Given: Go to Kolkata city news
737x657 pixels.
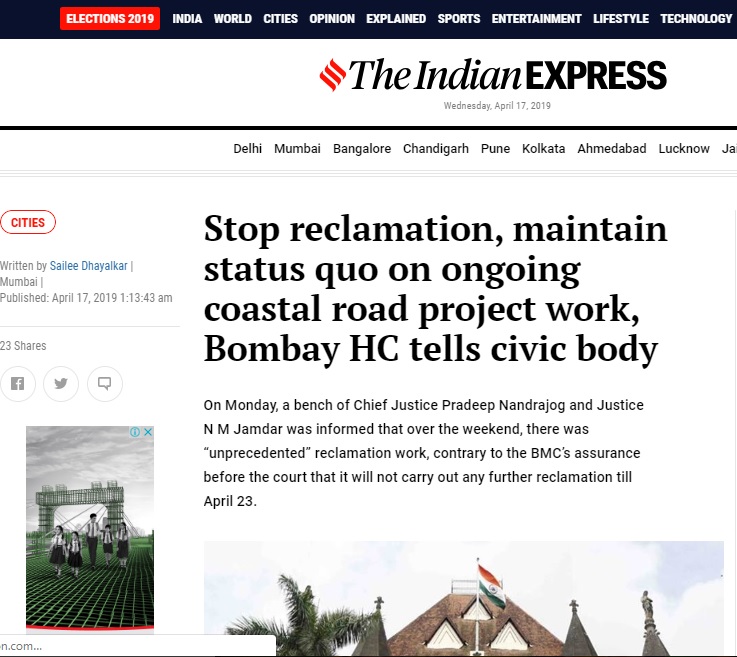Looking at the screenshot, I should click(x=543, y=149).
